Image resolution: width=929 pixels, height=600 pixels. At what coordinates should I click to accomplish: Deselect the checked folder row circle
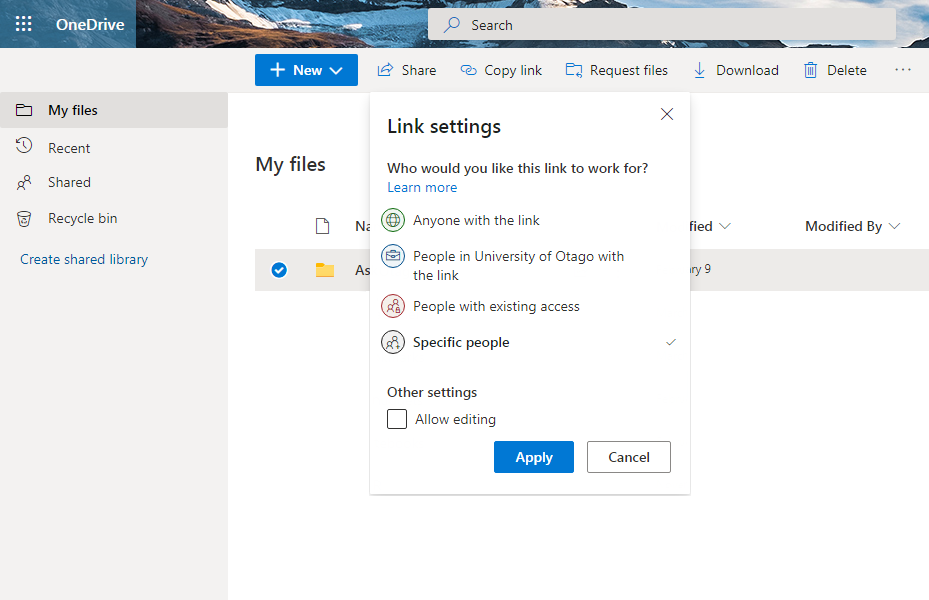click(279, 270)
